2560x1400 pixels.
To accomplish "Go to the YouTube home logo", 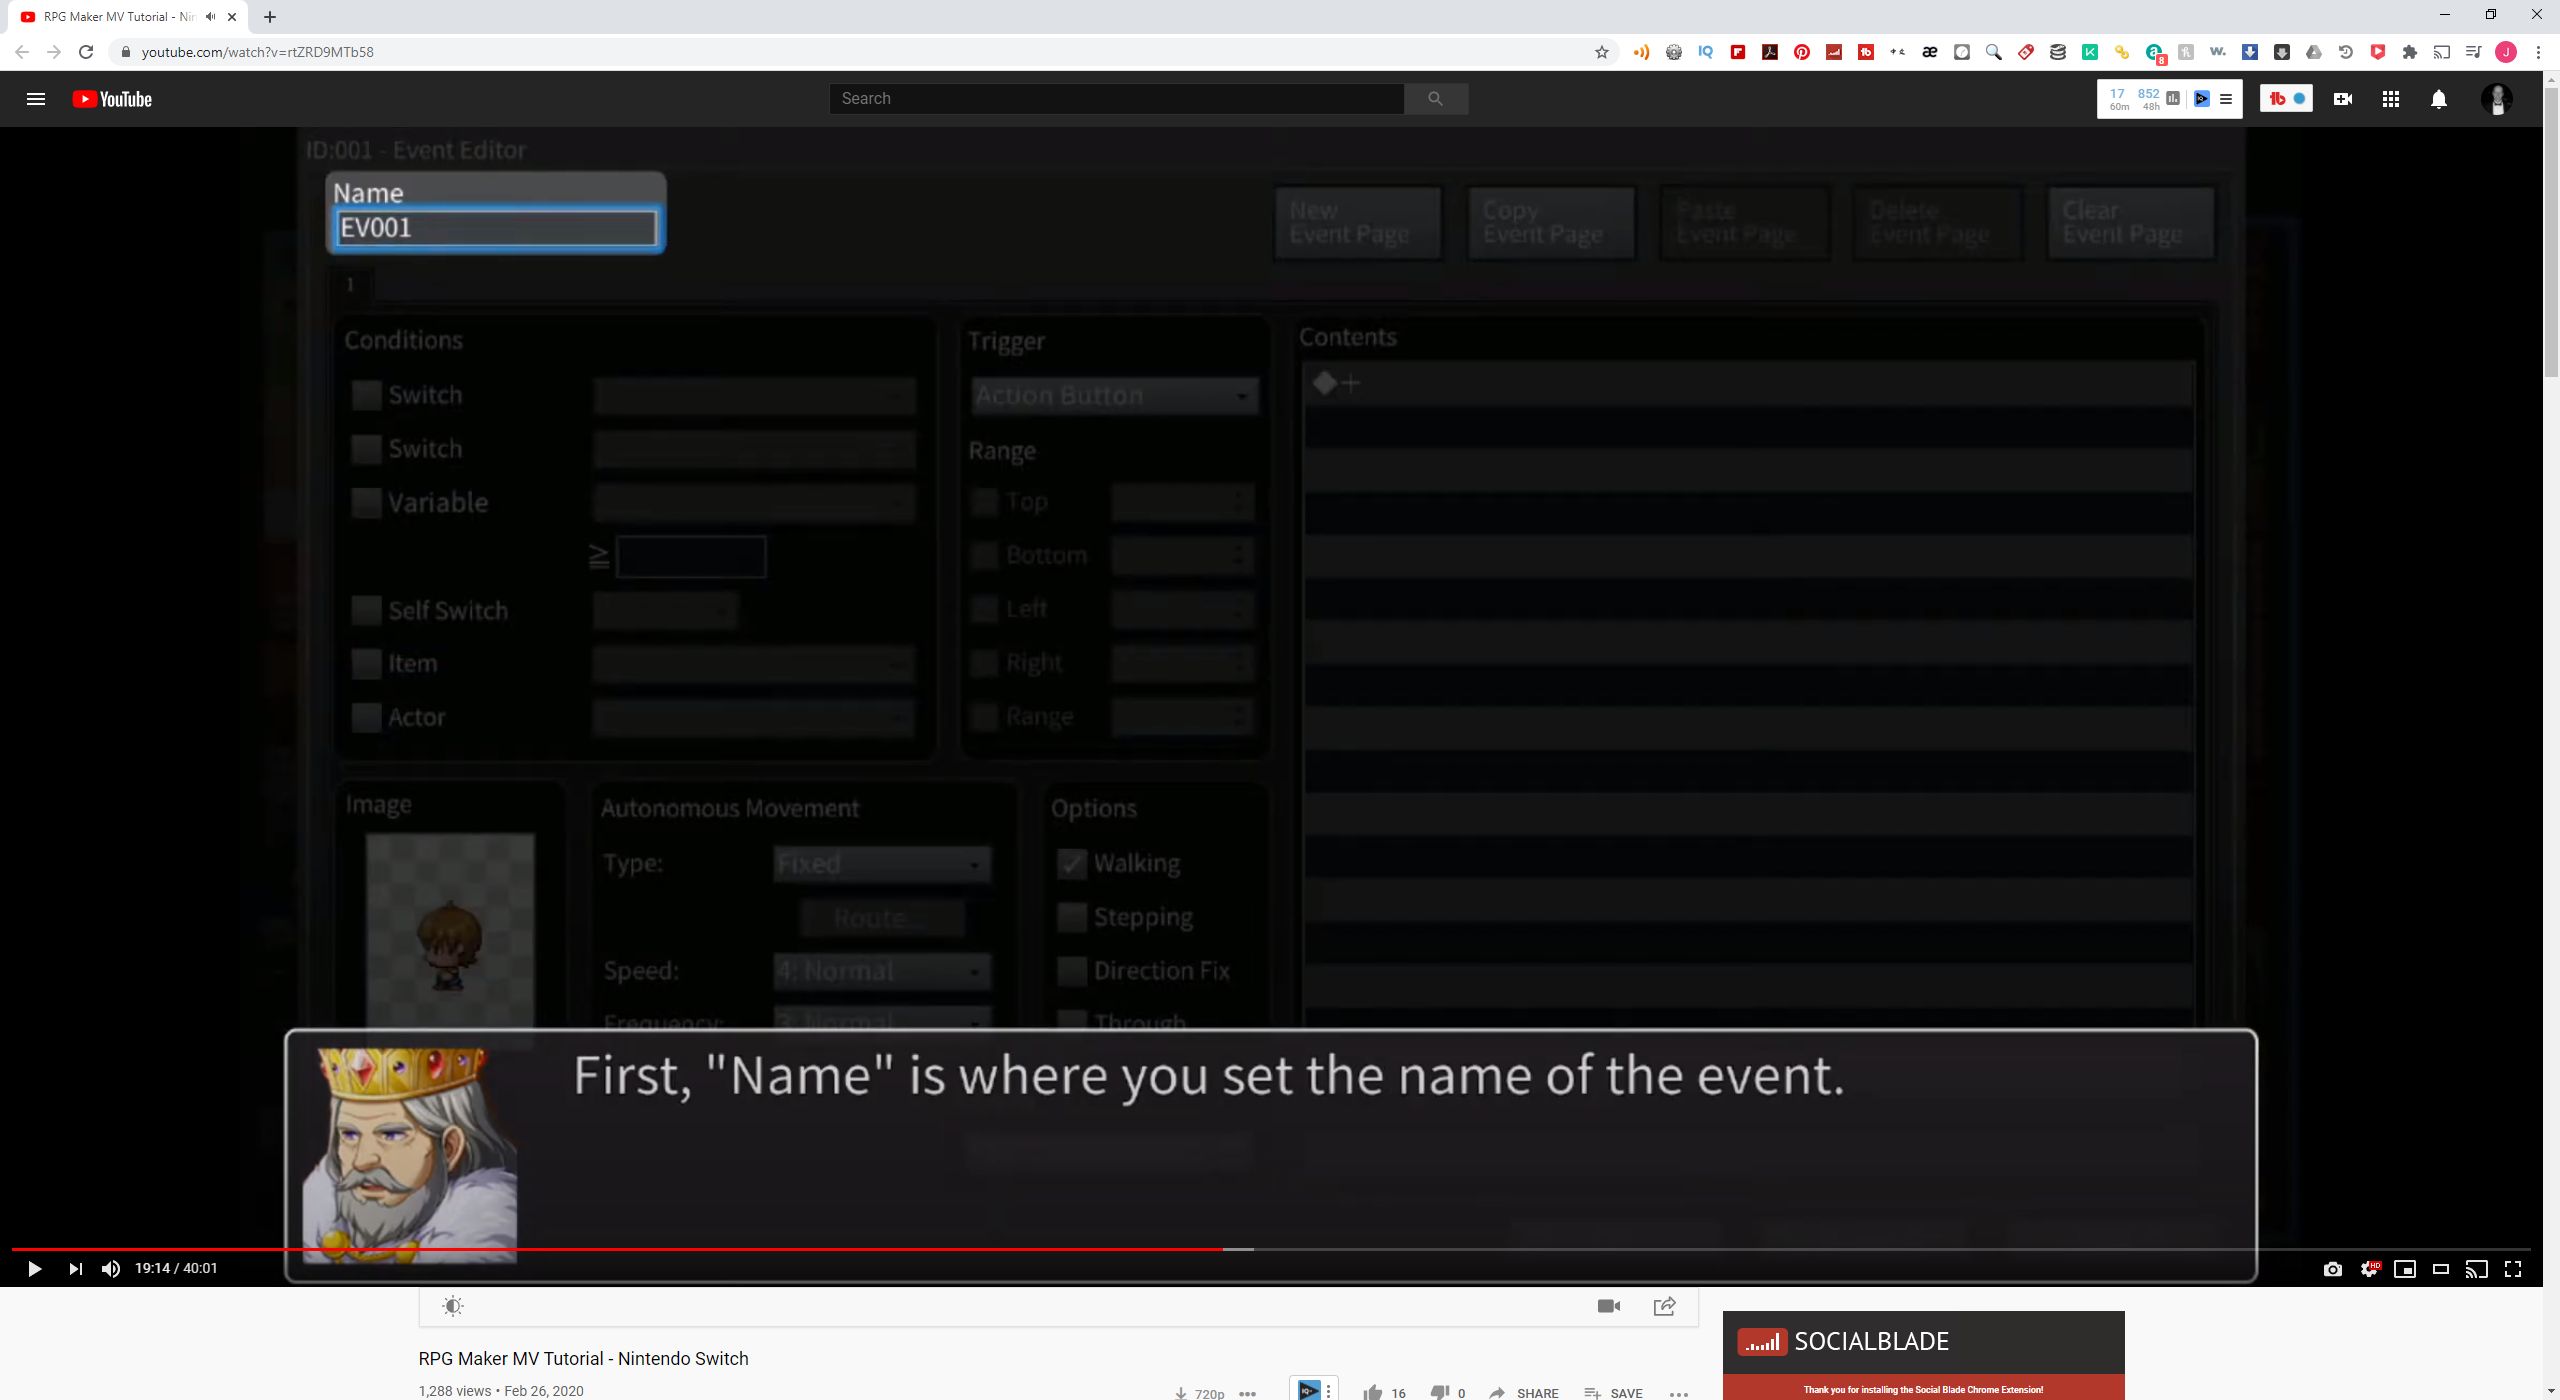I will (x=112, y=99).
